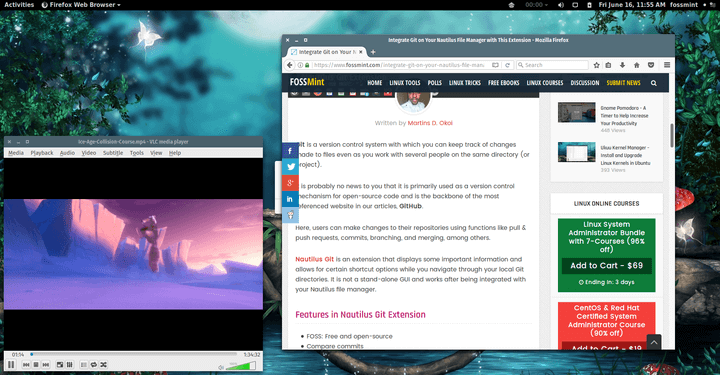Screen dimensions: 720x375
Task: Pause VLC playback with the pause button
Action: click(11, 364)
